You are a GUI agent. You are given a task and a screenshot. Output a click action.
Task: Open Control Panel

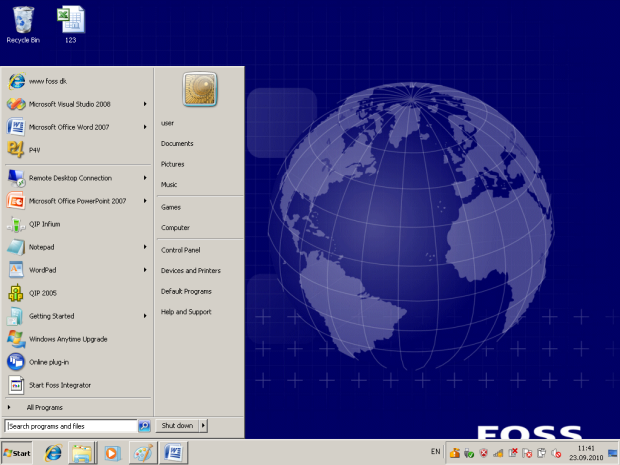180,250
